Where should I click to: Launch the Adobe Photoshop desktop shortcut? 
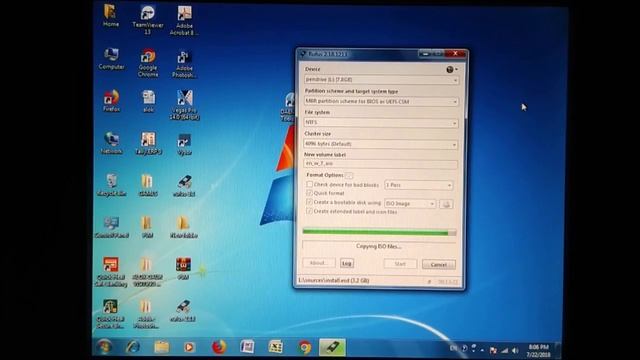coord(184,64)
